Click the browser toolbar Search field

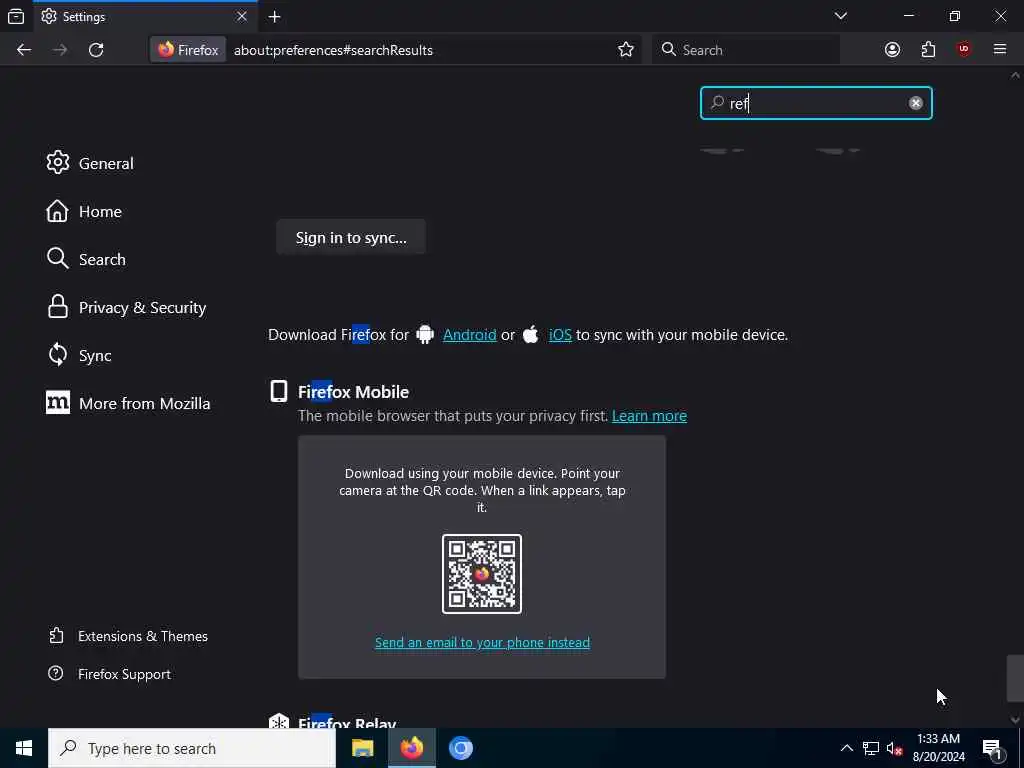coord(746,50)
